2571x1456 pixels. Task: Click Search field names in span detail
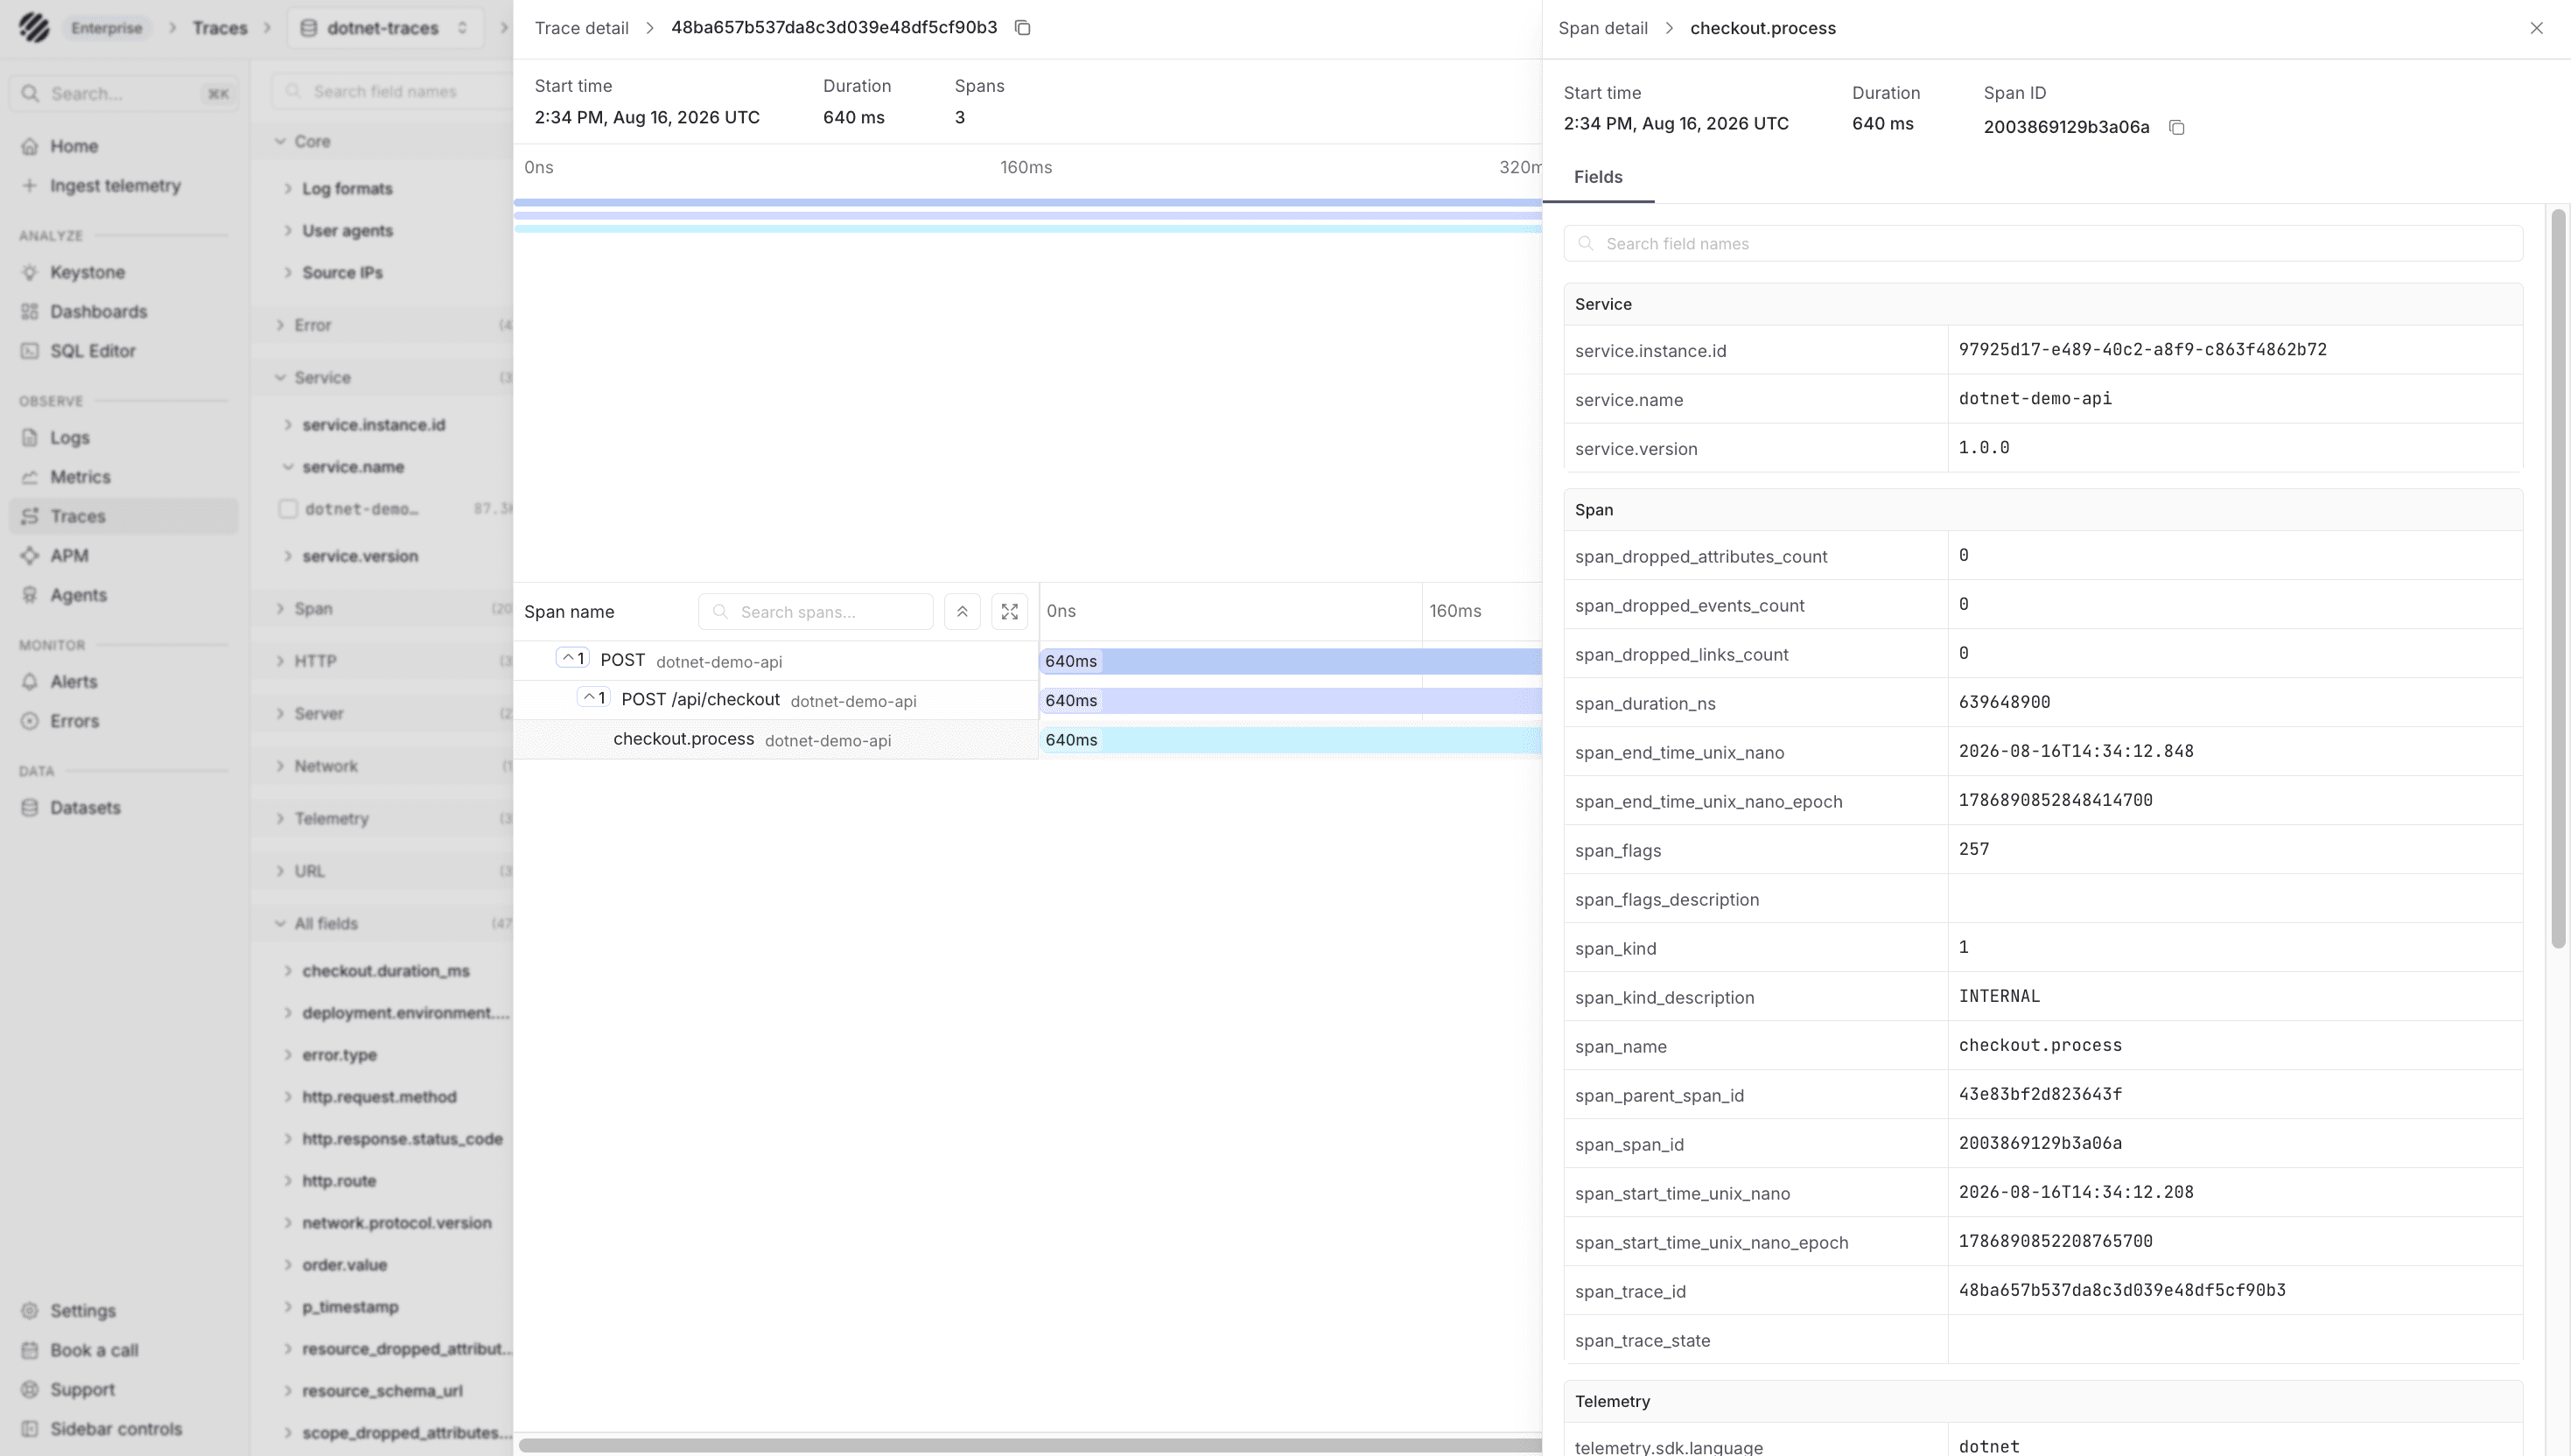click(x=2042, y=244)
